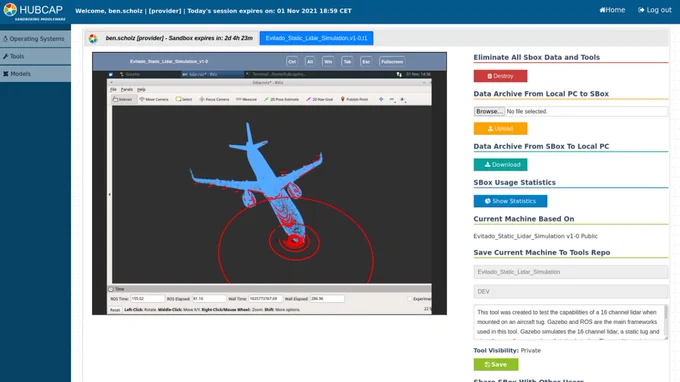Click the colorful sandbox logo beside ben.scholz
The image size is (680, 382).
click(x=93, y=38)
